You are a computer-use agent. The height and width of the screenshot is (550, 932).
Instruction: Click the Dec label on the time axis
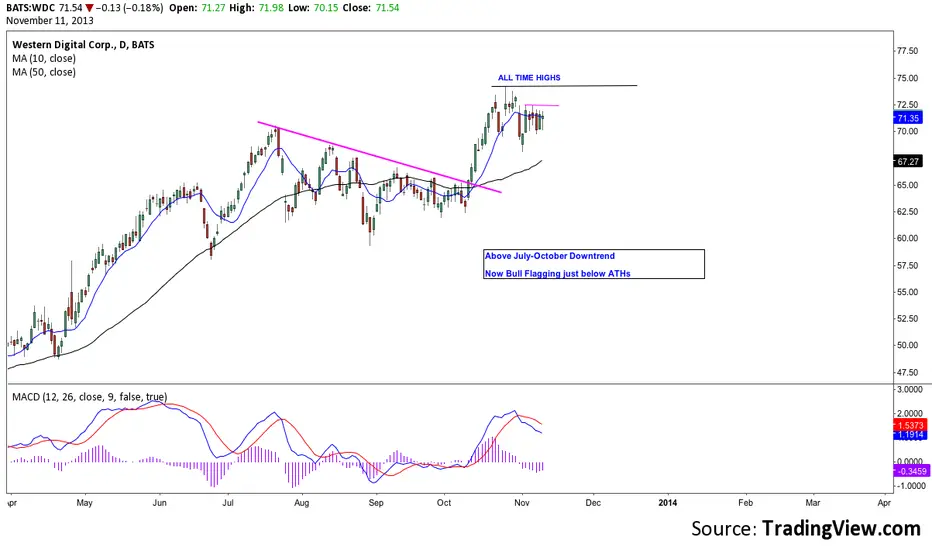point(593,502)
